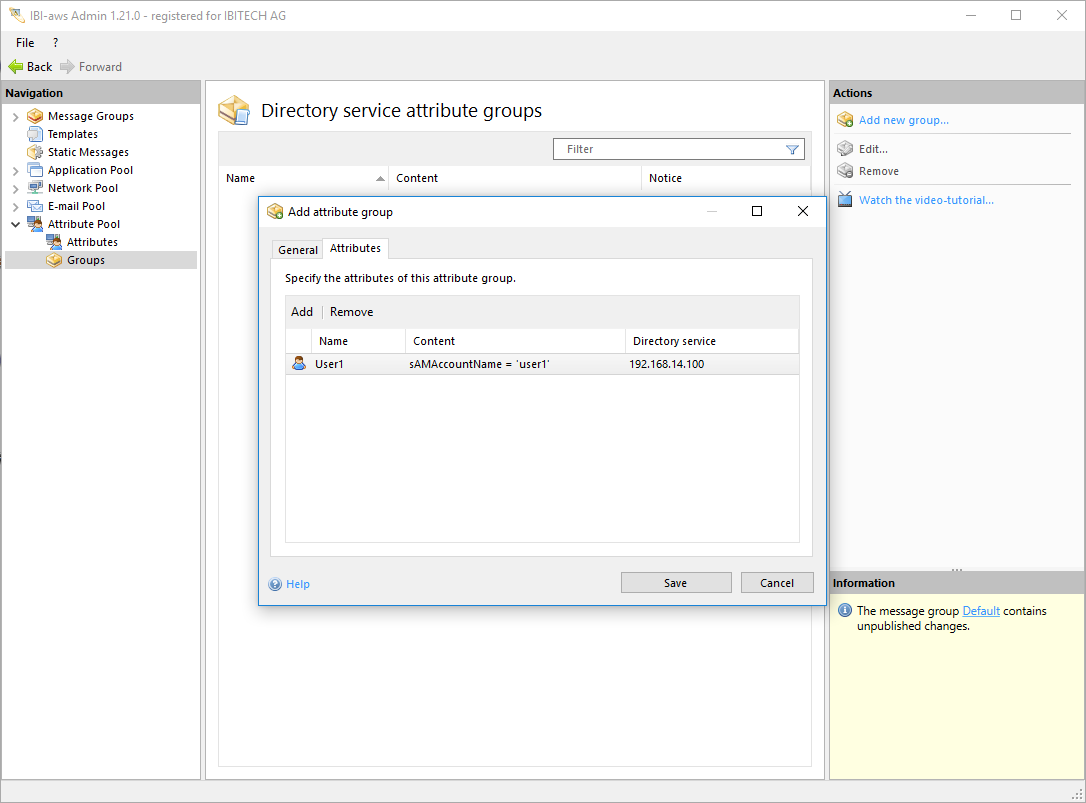Viewport: 1086px width, 803px height.
Task: Click Add new group action link
Action: pos(903,120)
